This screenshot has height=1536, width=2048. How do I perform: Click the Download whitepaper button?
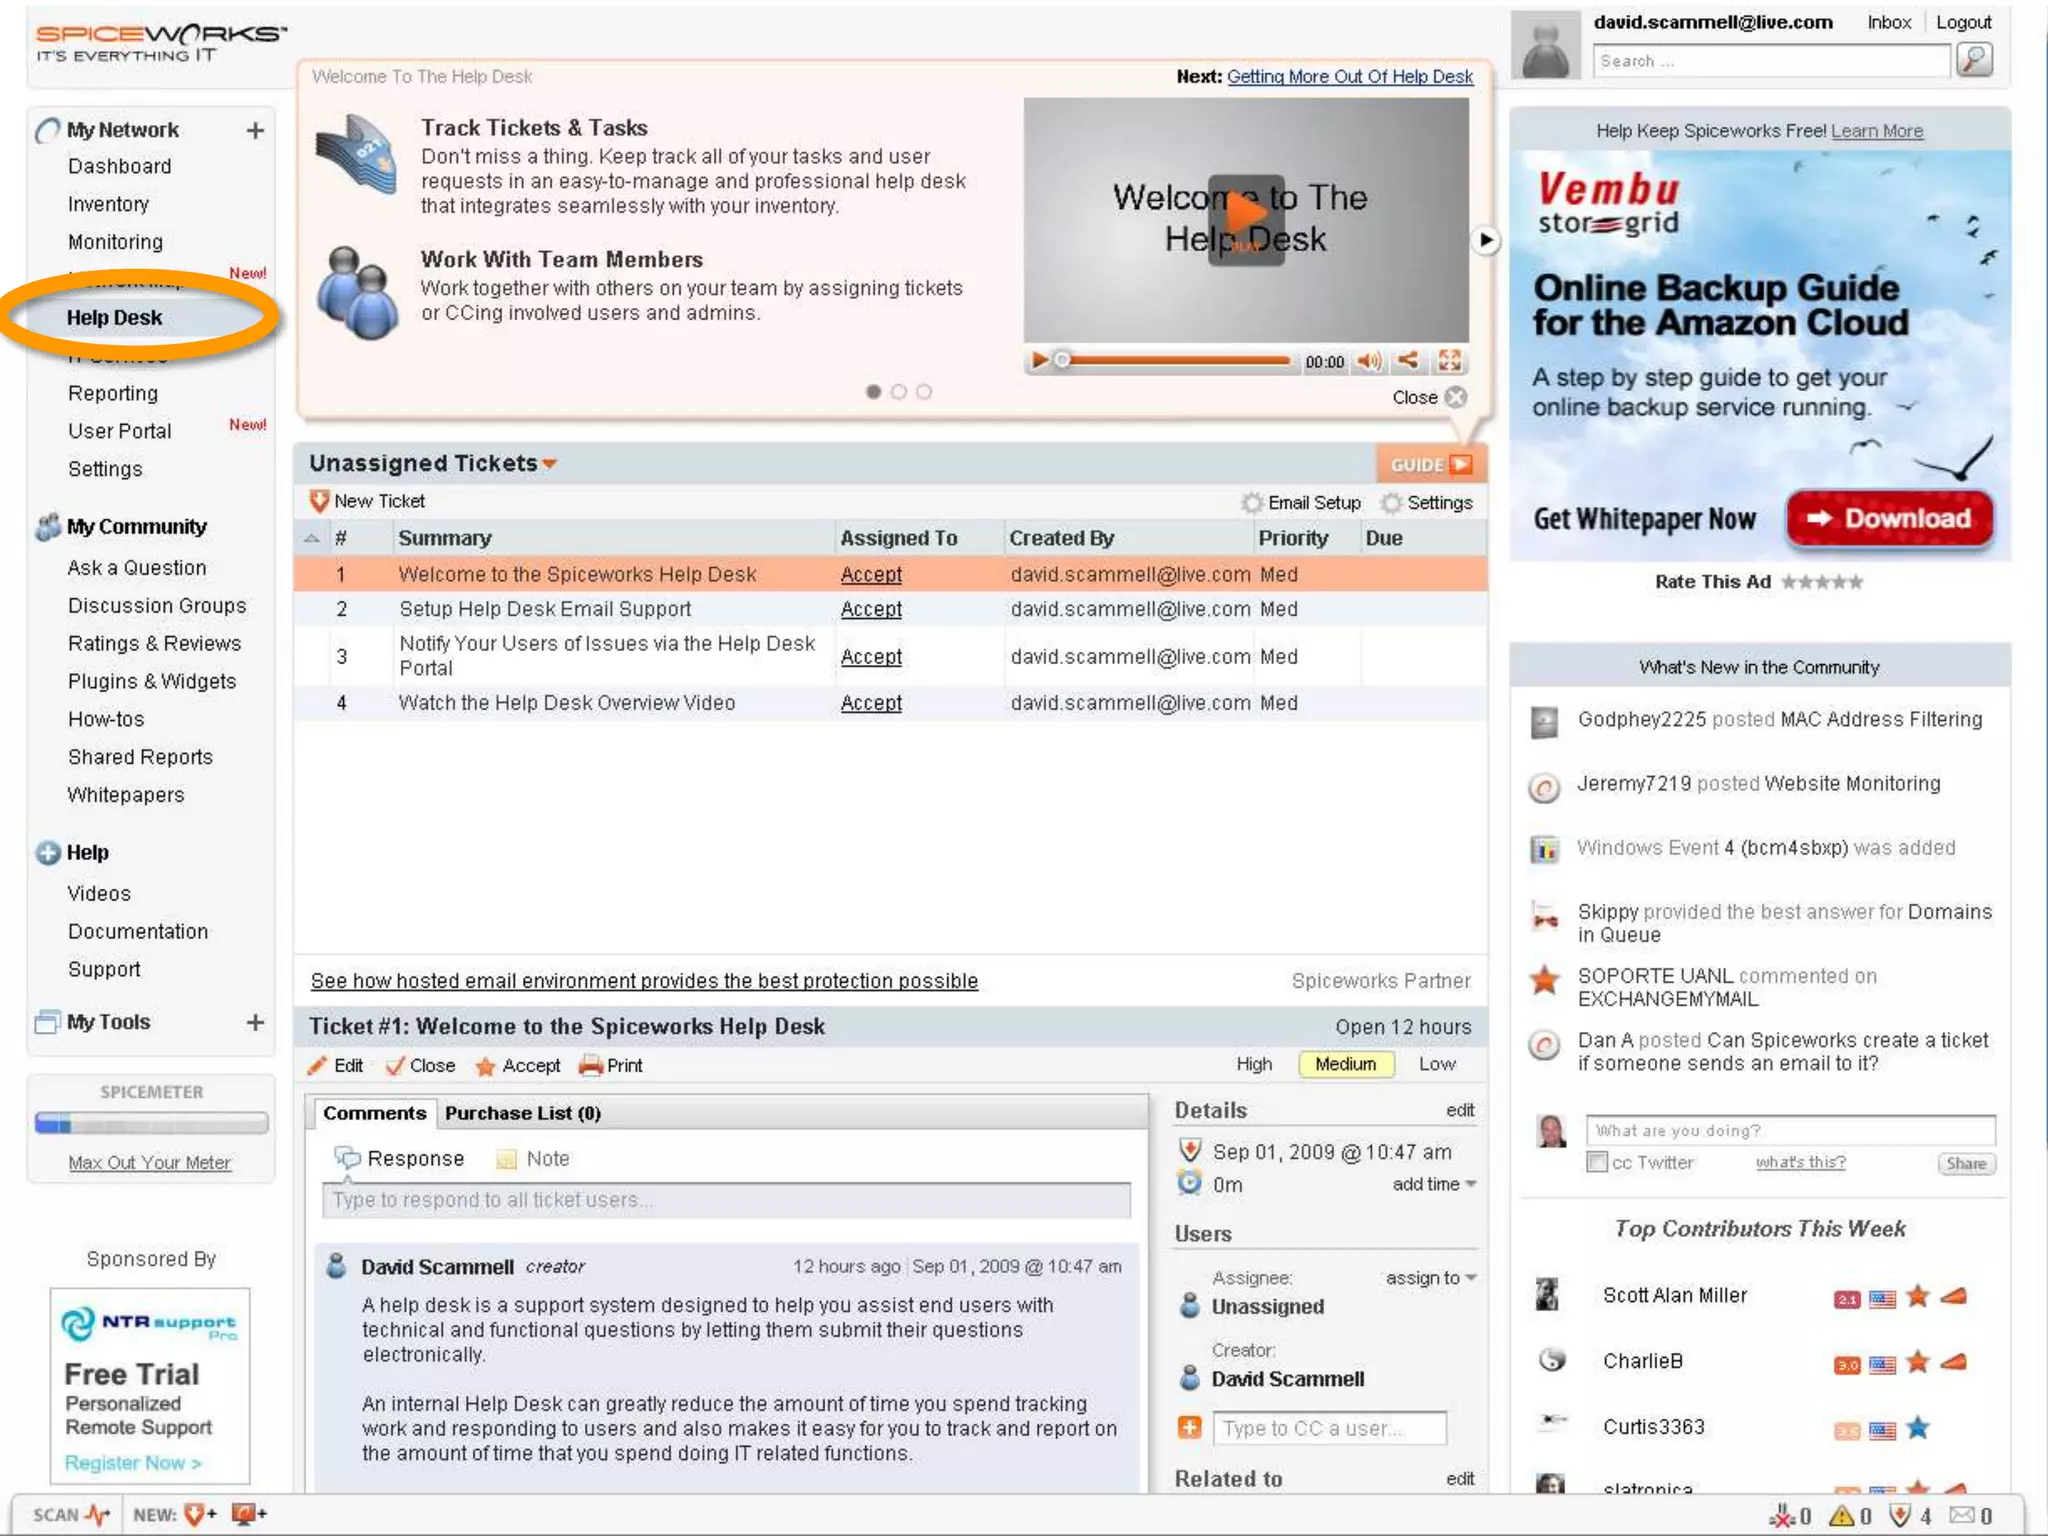tap(1889, 518)
